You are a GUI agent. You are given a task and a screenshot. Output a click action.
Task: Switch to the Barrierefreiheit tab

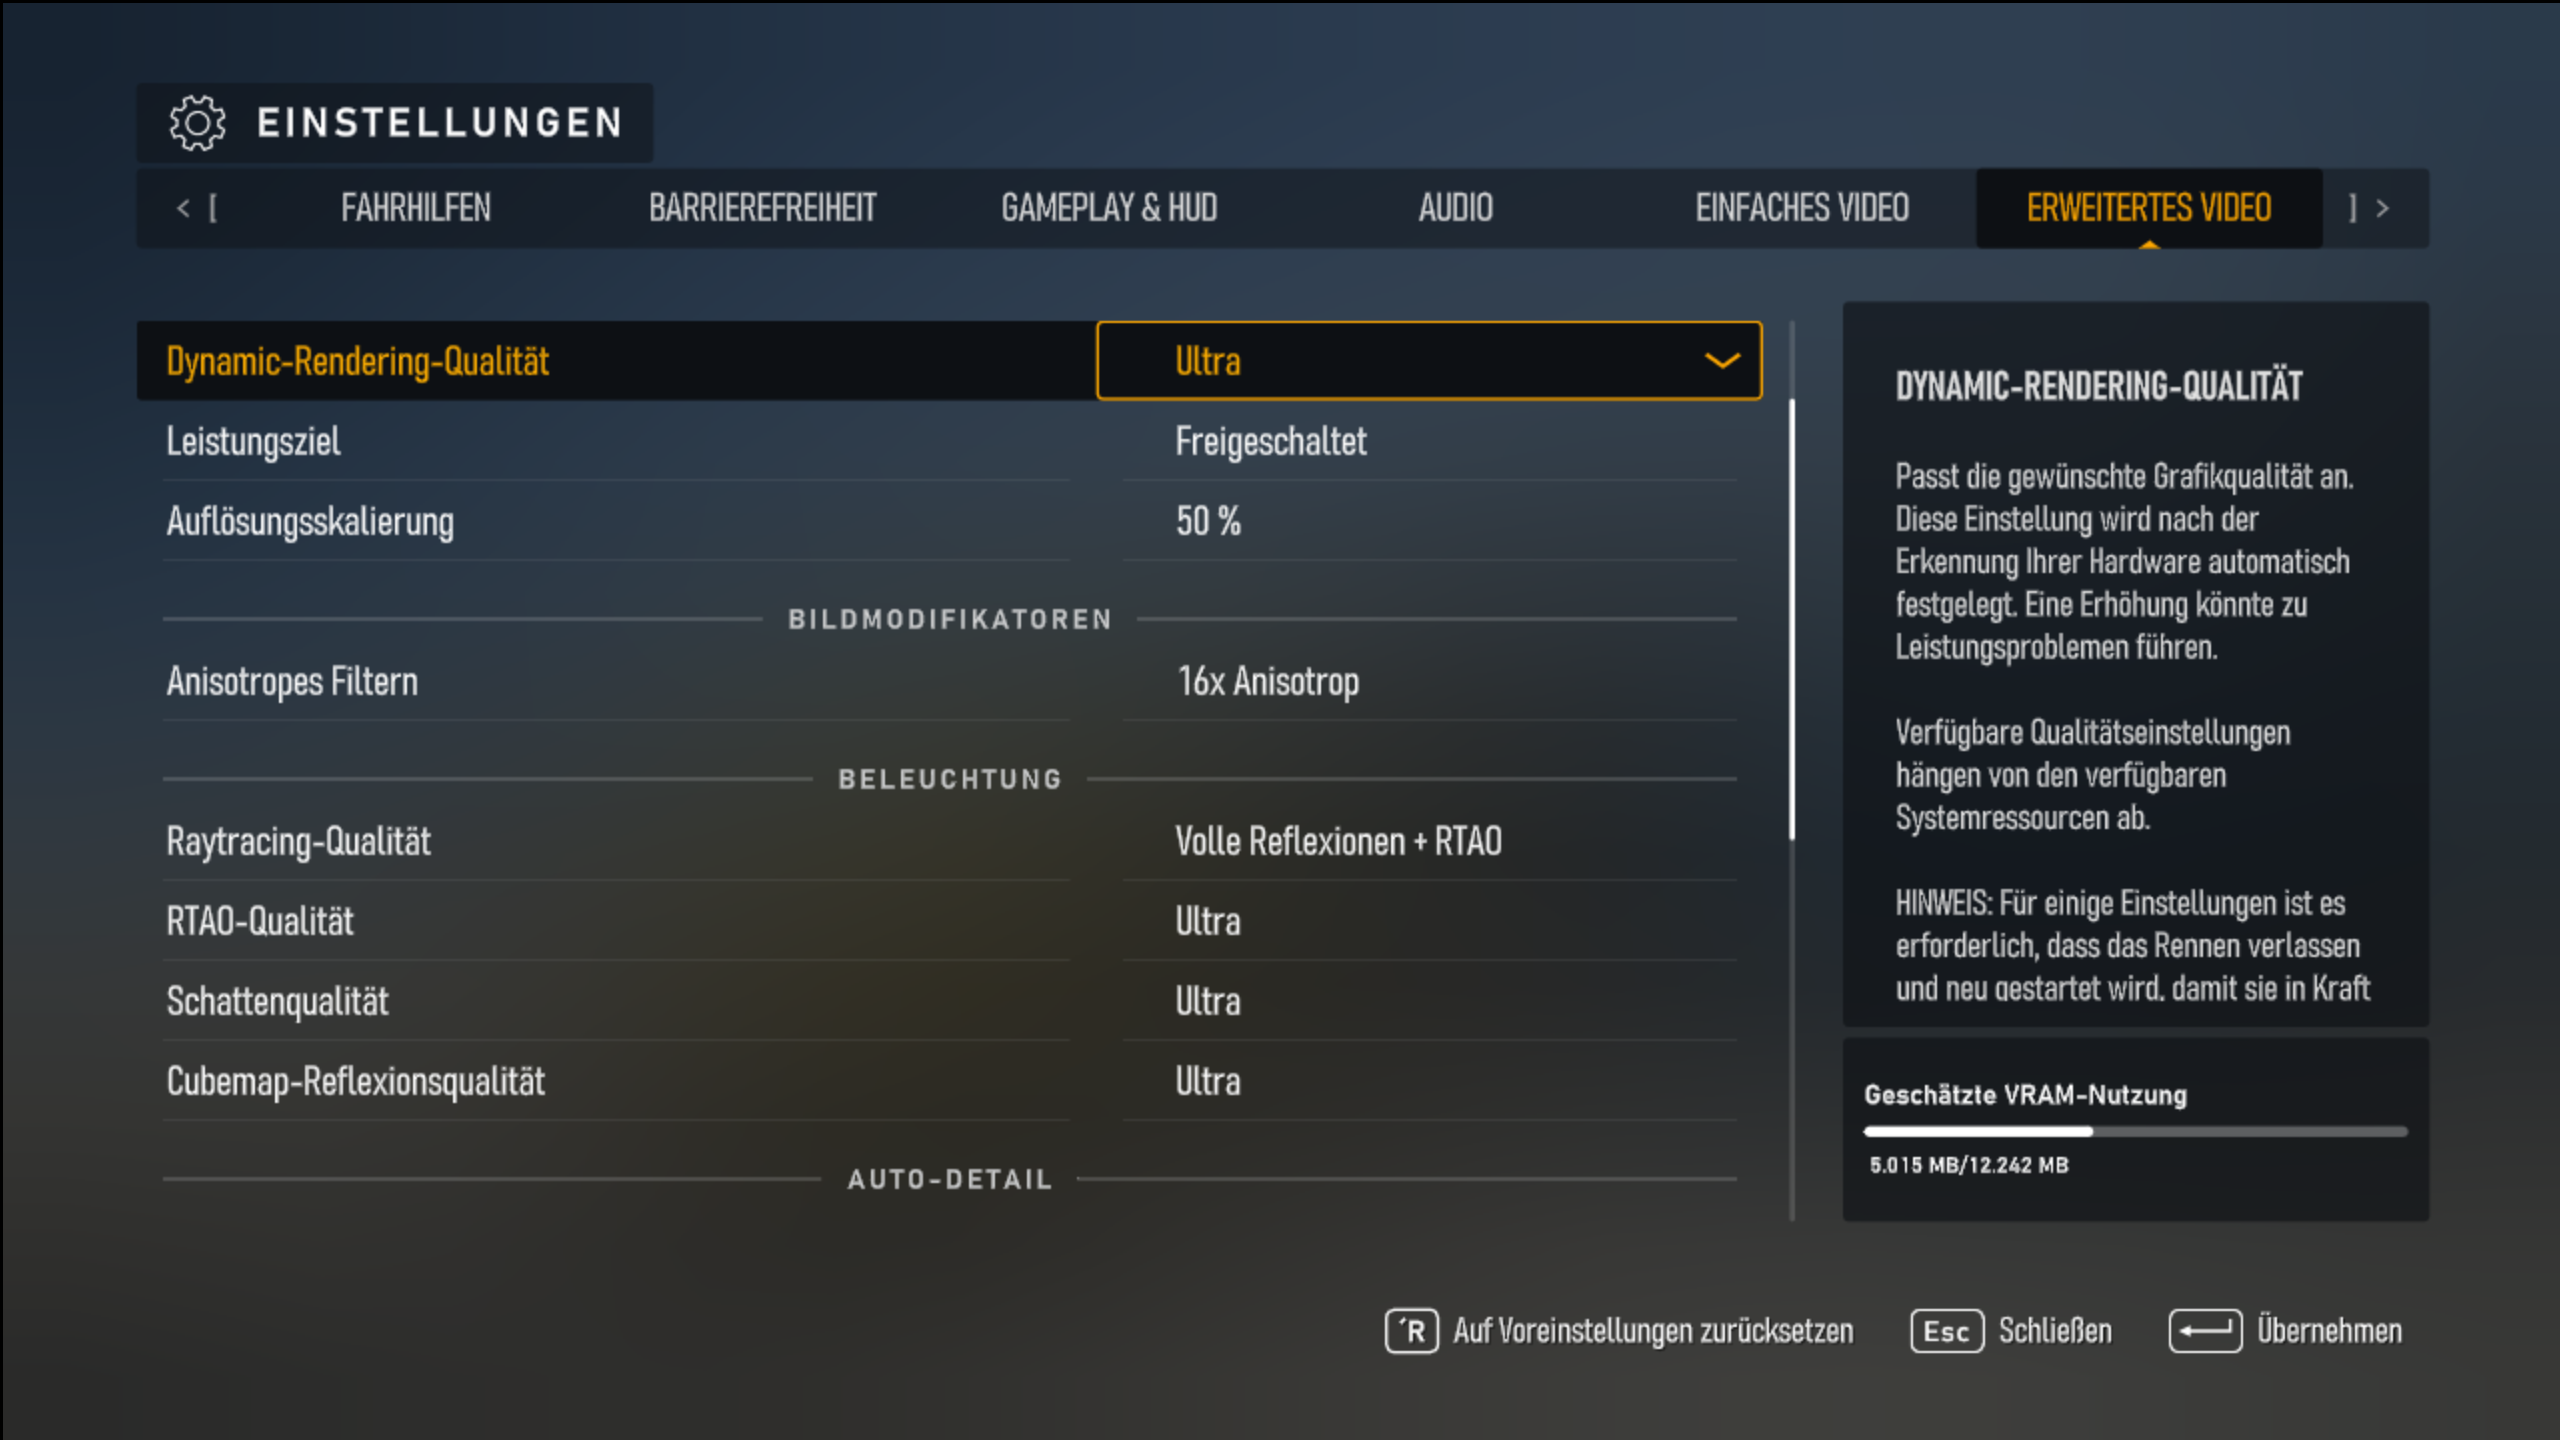pyautogui.click(x=763, y=208)
